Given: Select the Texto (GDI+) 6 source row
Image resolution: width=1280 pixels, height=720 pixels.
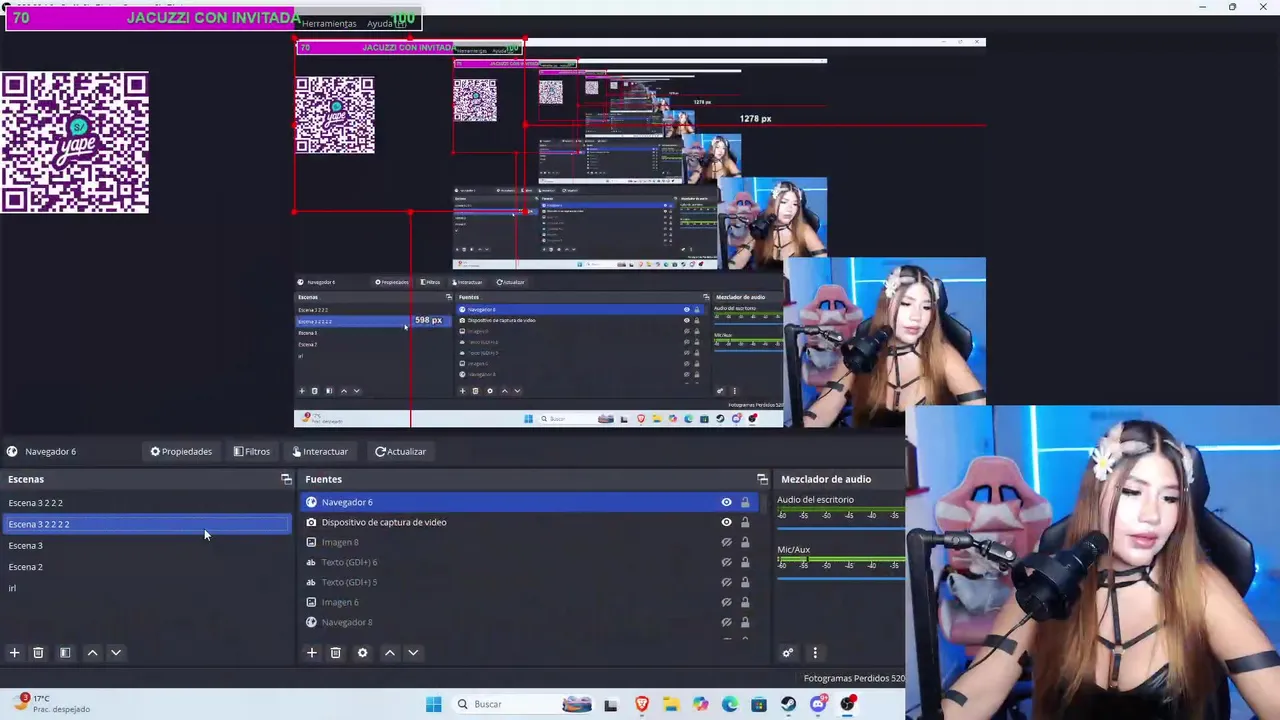Looking at the screenshot, I should pyautogui.click(x=530, y=562).
